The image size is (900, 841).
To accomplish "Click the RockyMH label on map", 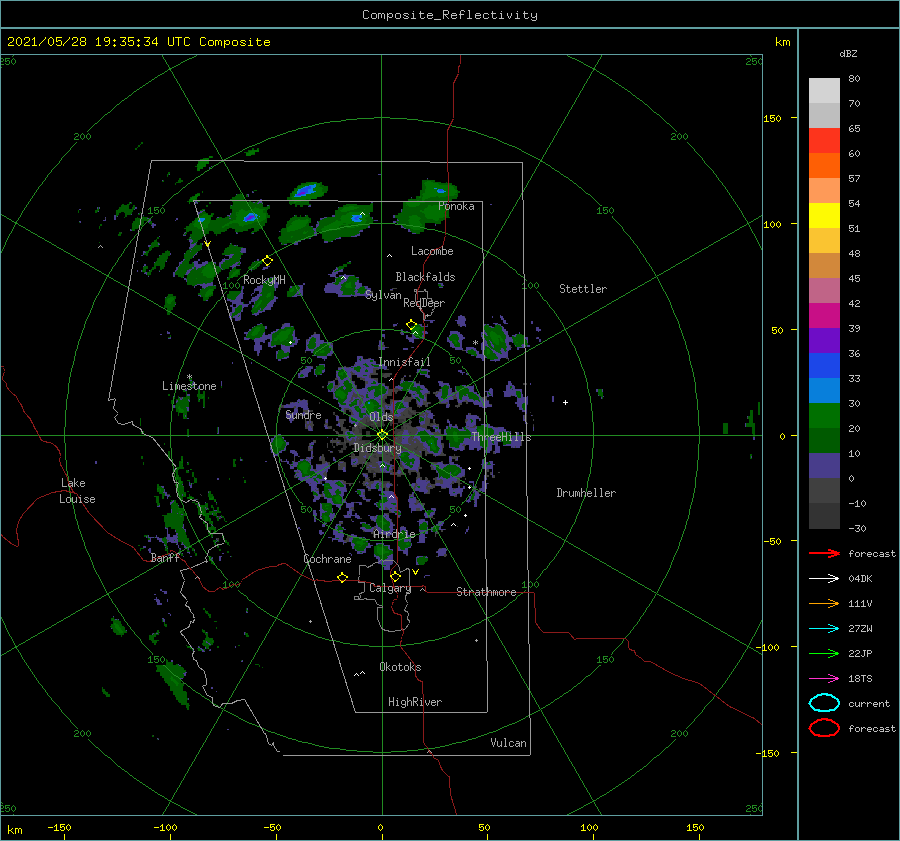I will click(264, 280).
